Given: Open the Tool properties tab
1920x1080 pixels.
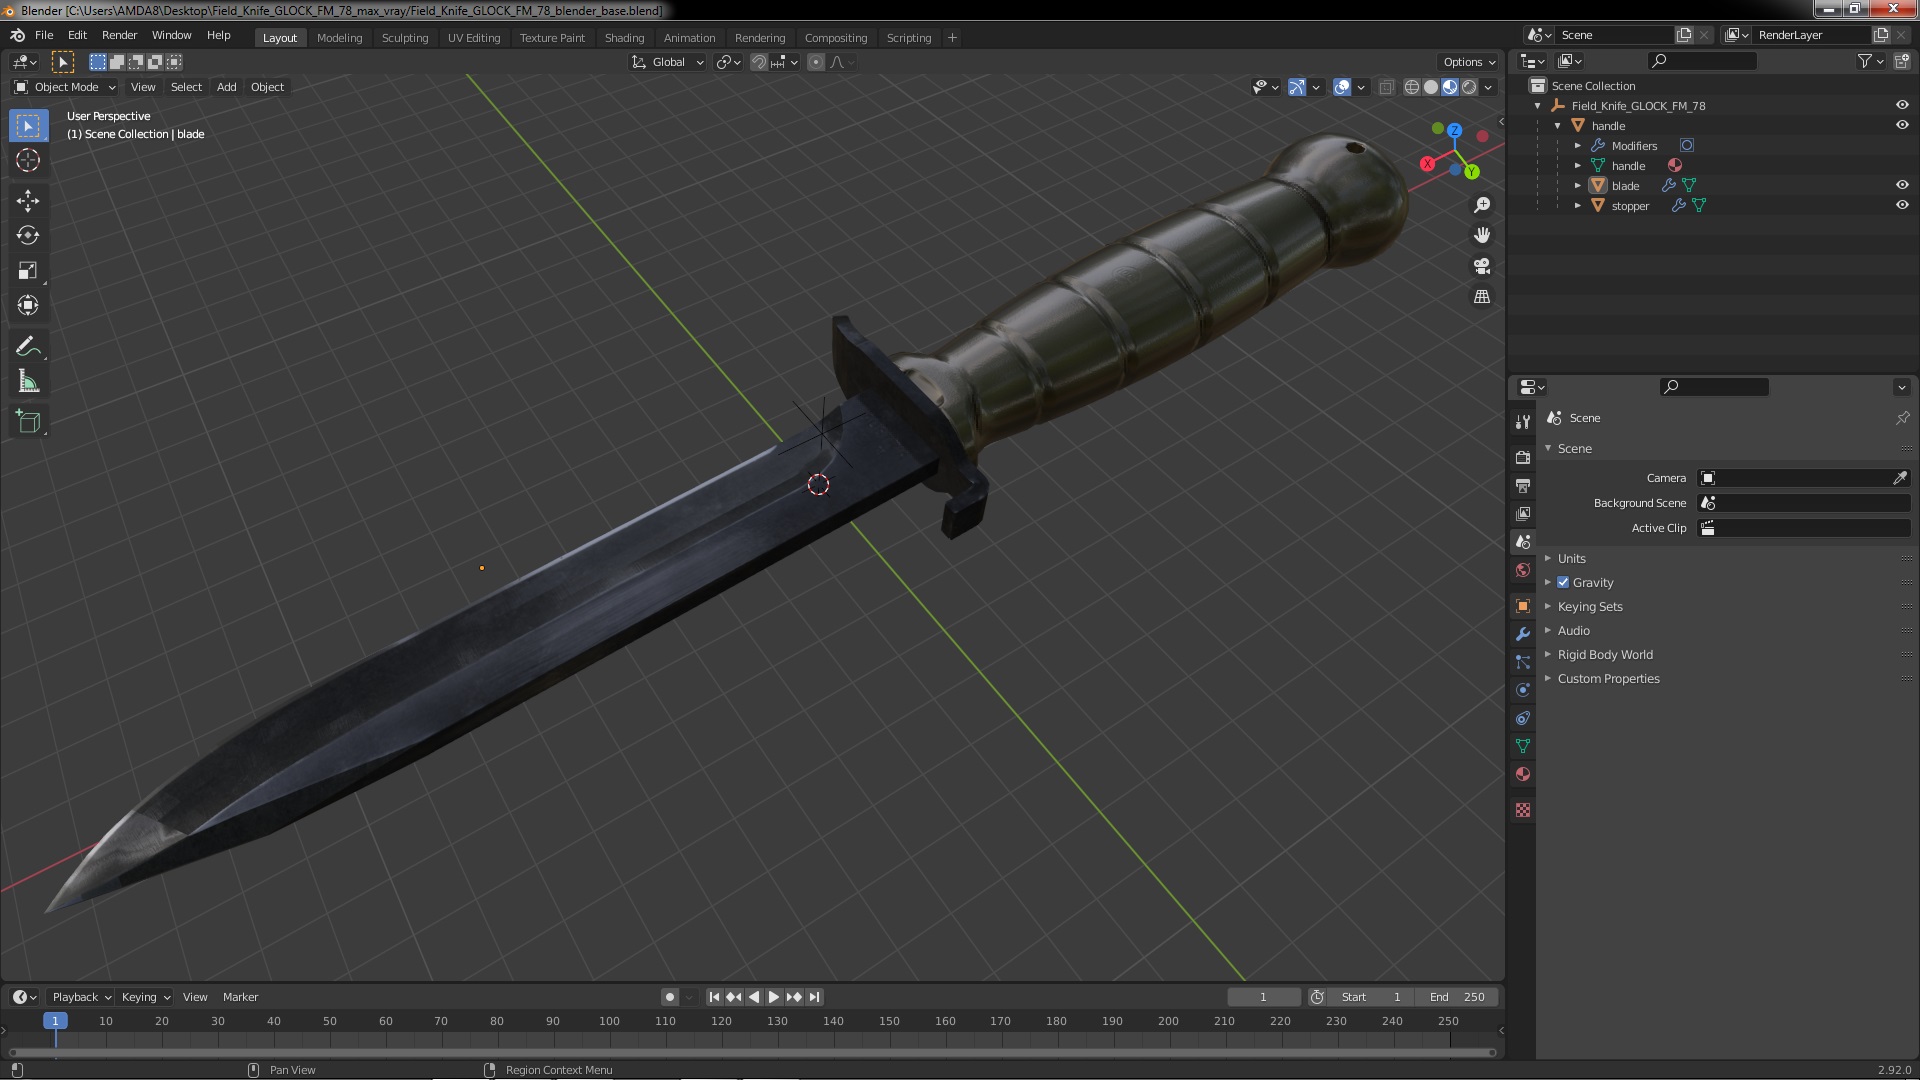Looking at the screenshot, I should click(x=1523, y=422).
